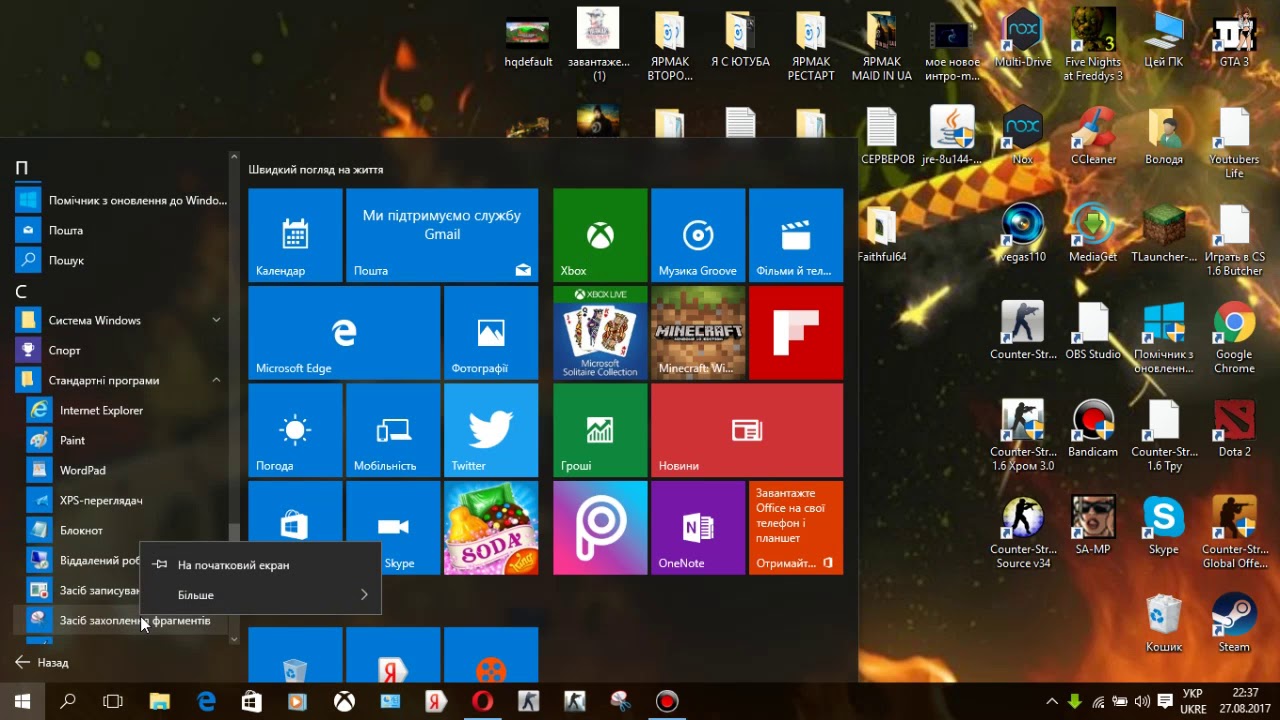Viewport: 1280px width, 720px height.
Task: Expand the Система Windows folder
Action: pos(120,320)
